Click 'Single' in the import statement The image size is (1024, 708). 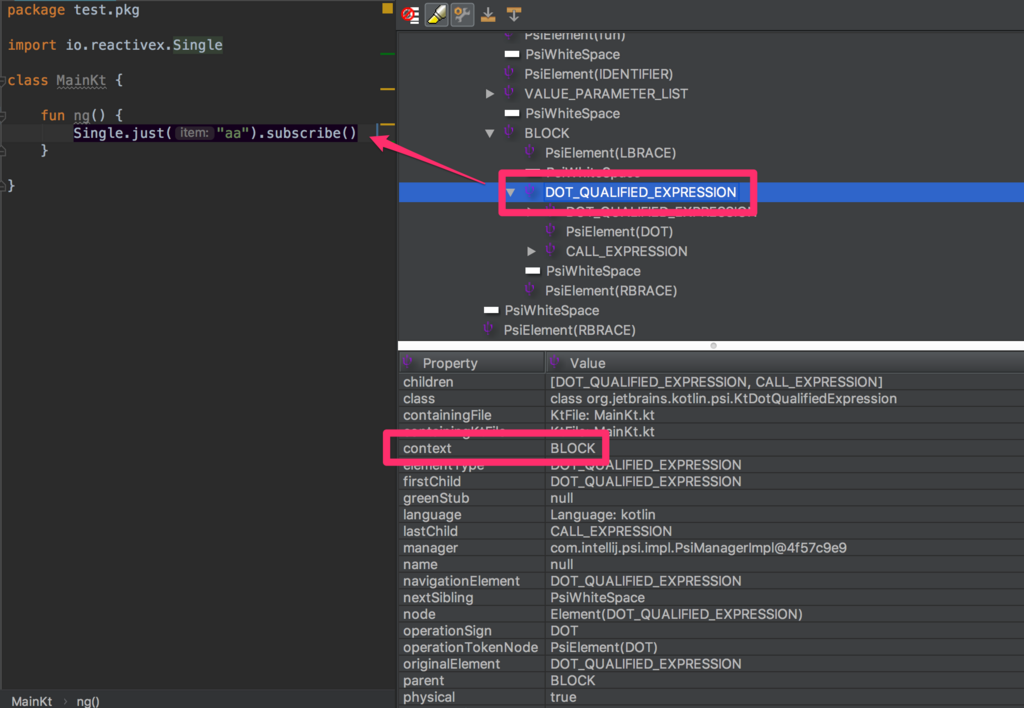tap(197, 45)
